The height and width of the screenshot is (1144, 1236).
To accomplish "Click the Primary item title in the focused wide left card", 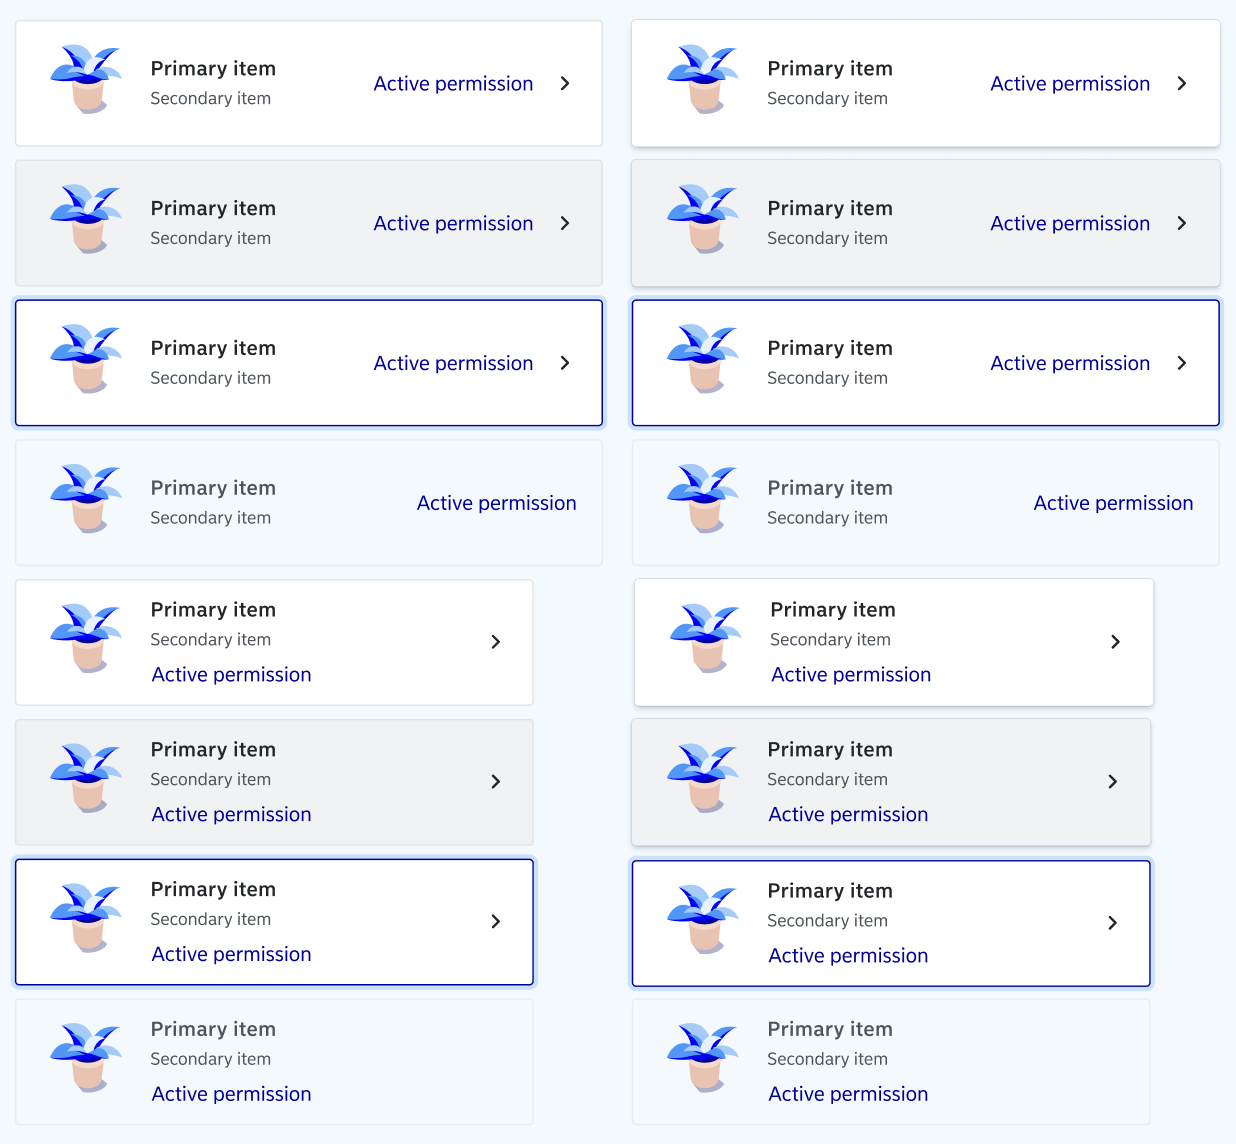I will point(213,348).
